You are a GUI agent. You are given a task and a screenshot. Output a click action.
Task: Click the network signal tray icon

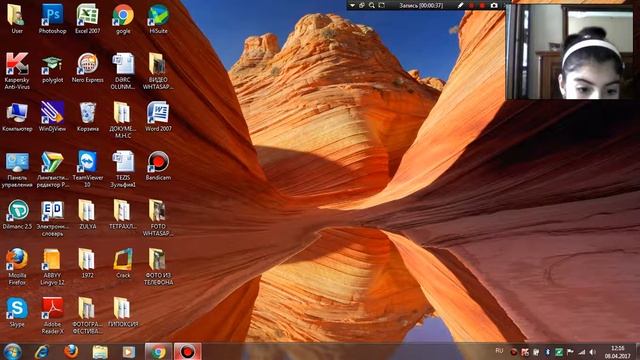(582, 352)
